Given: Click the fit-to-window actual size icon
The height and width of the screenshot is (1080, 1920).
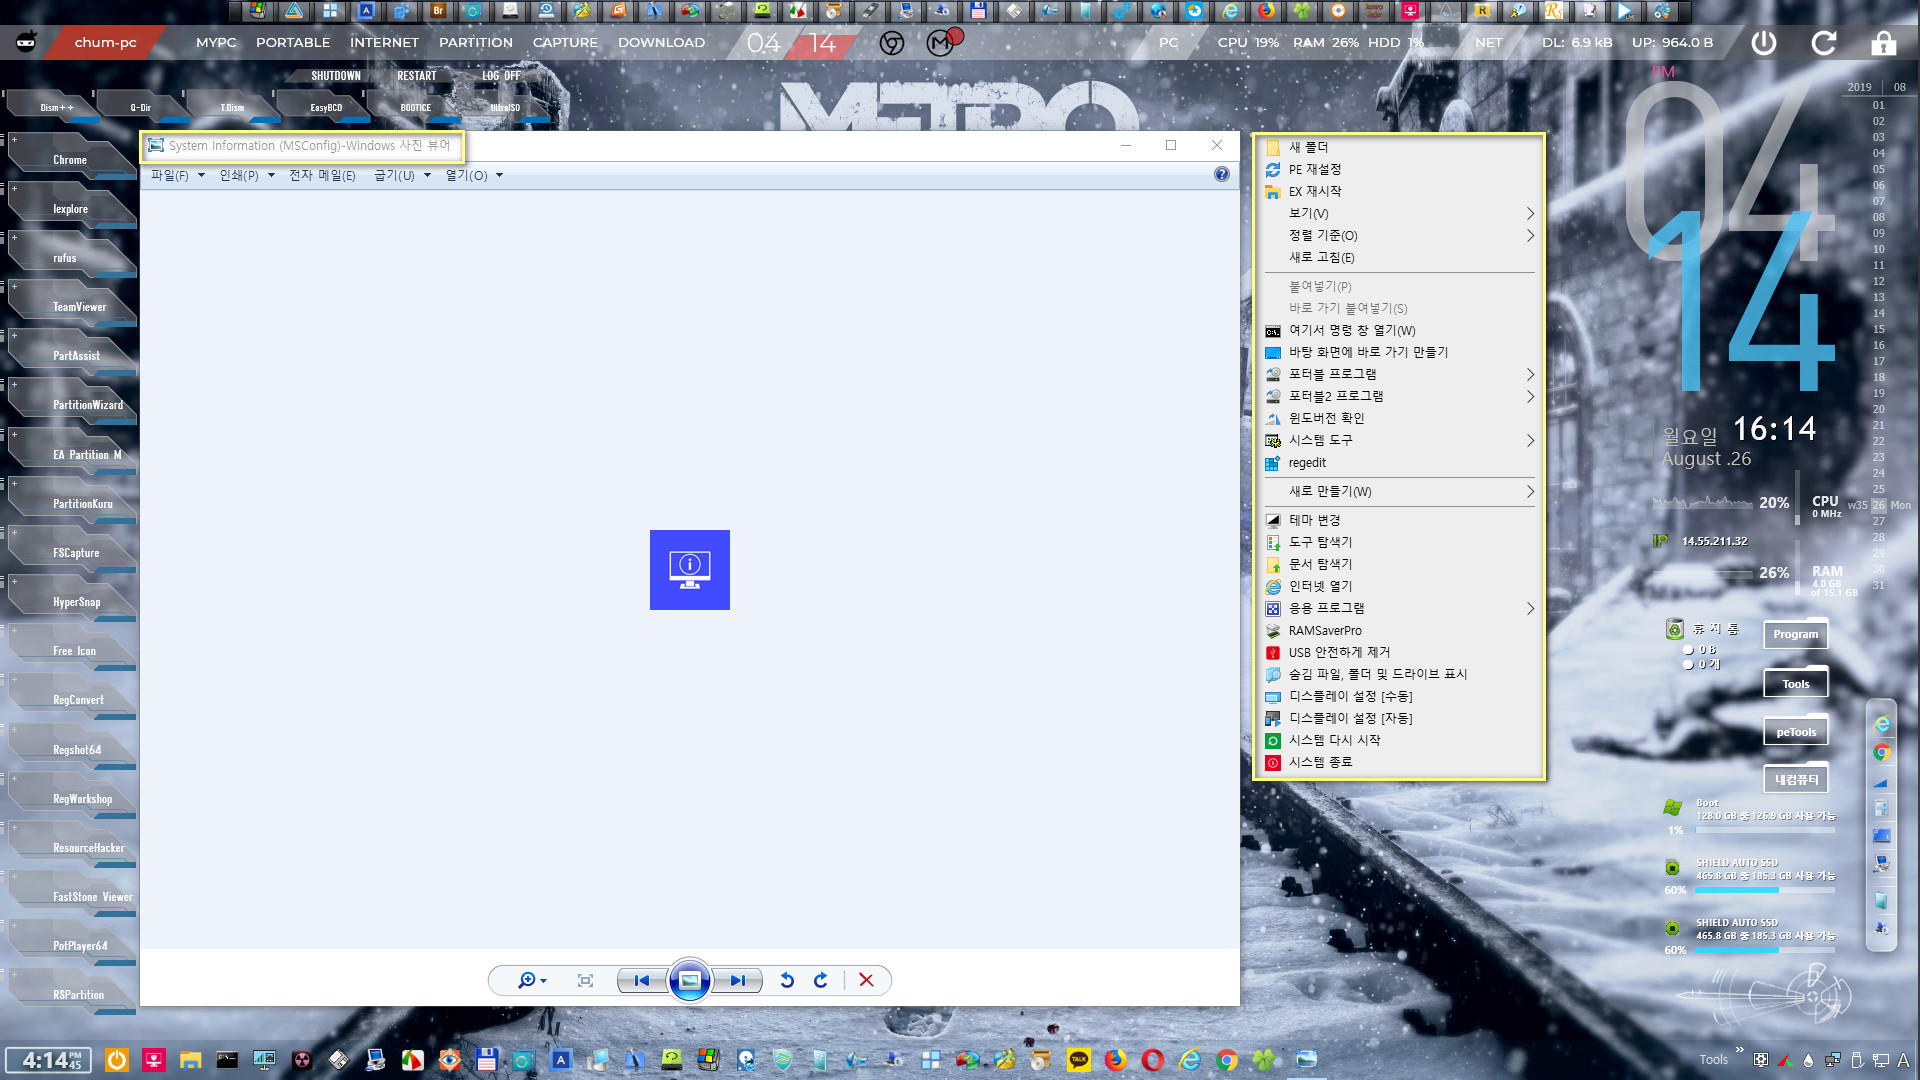Looking at the screenshot, I should (x=585, y=980).
